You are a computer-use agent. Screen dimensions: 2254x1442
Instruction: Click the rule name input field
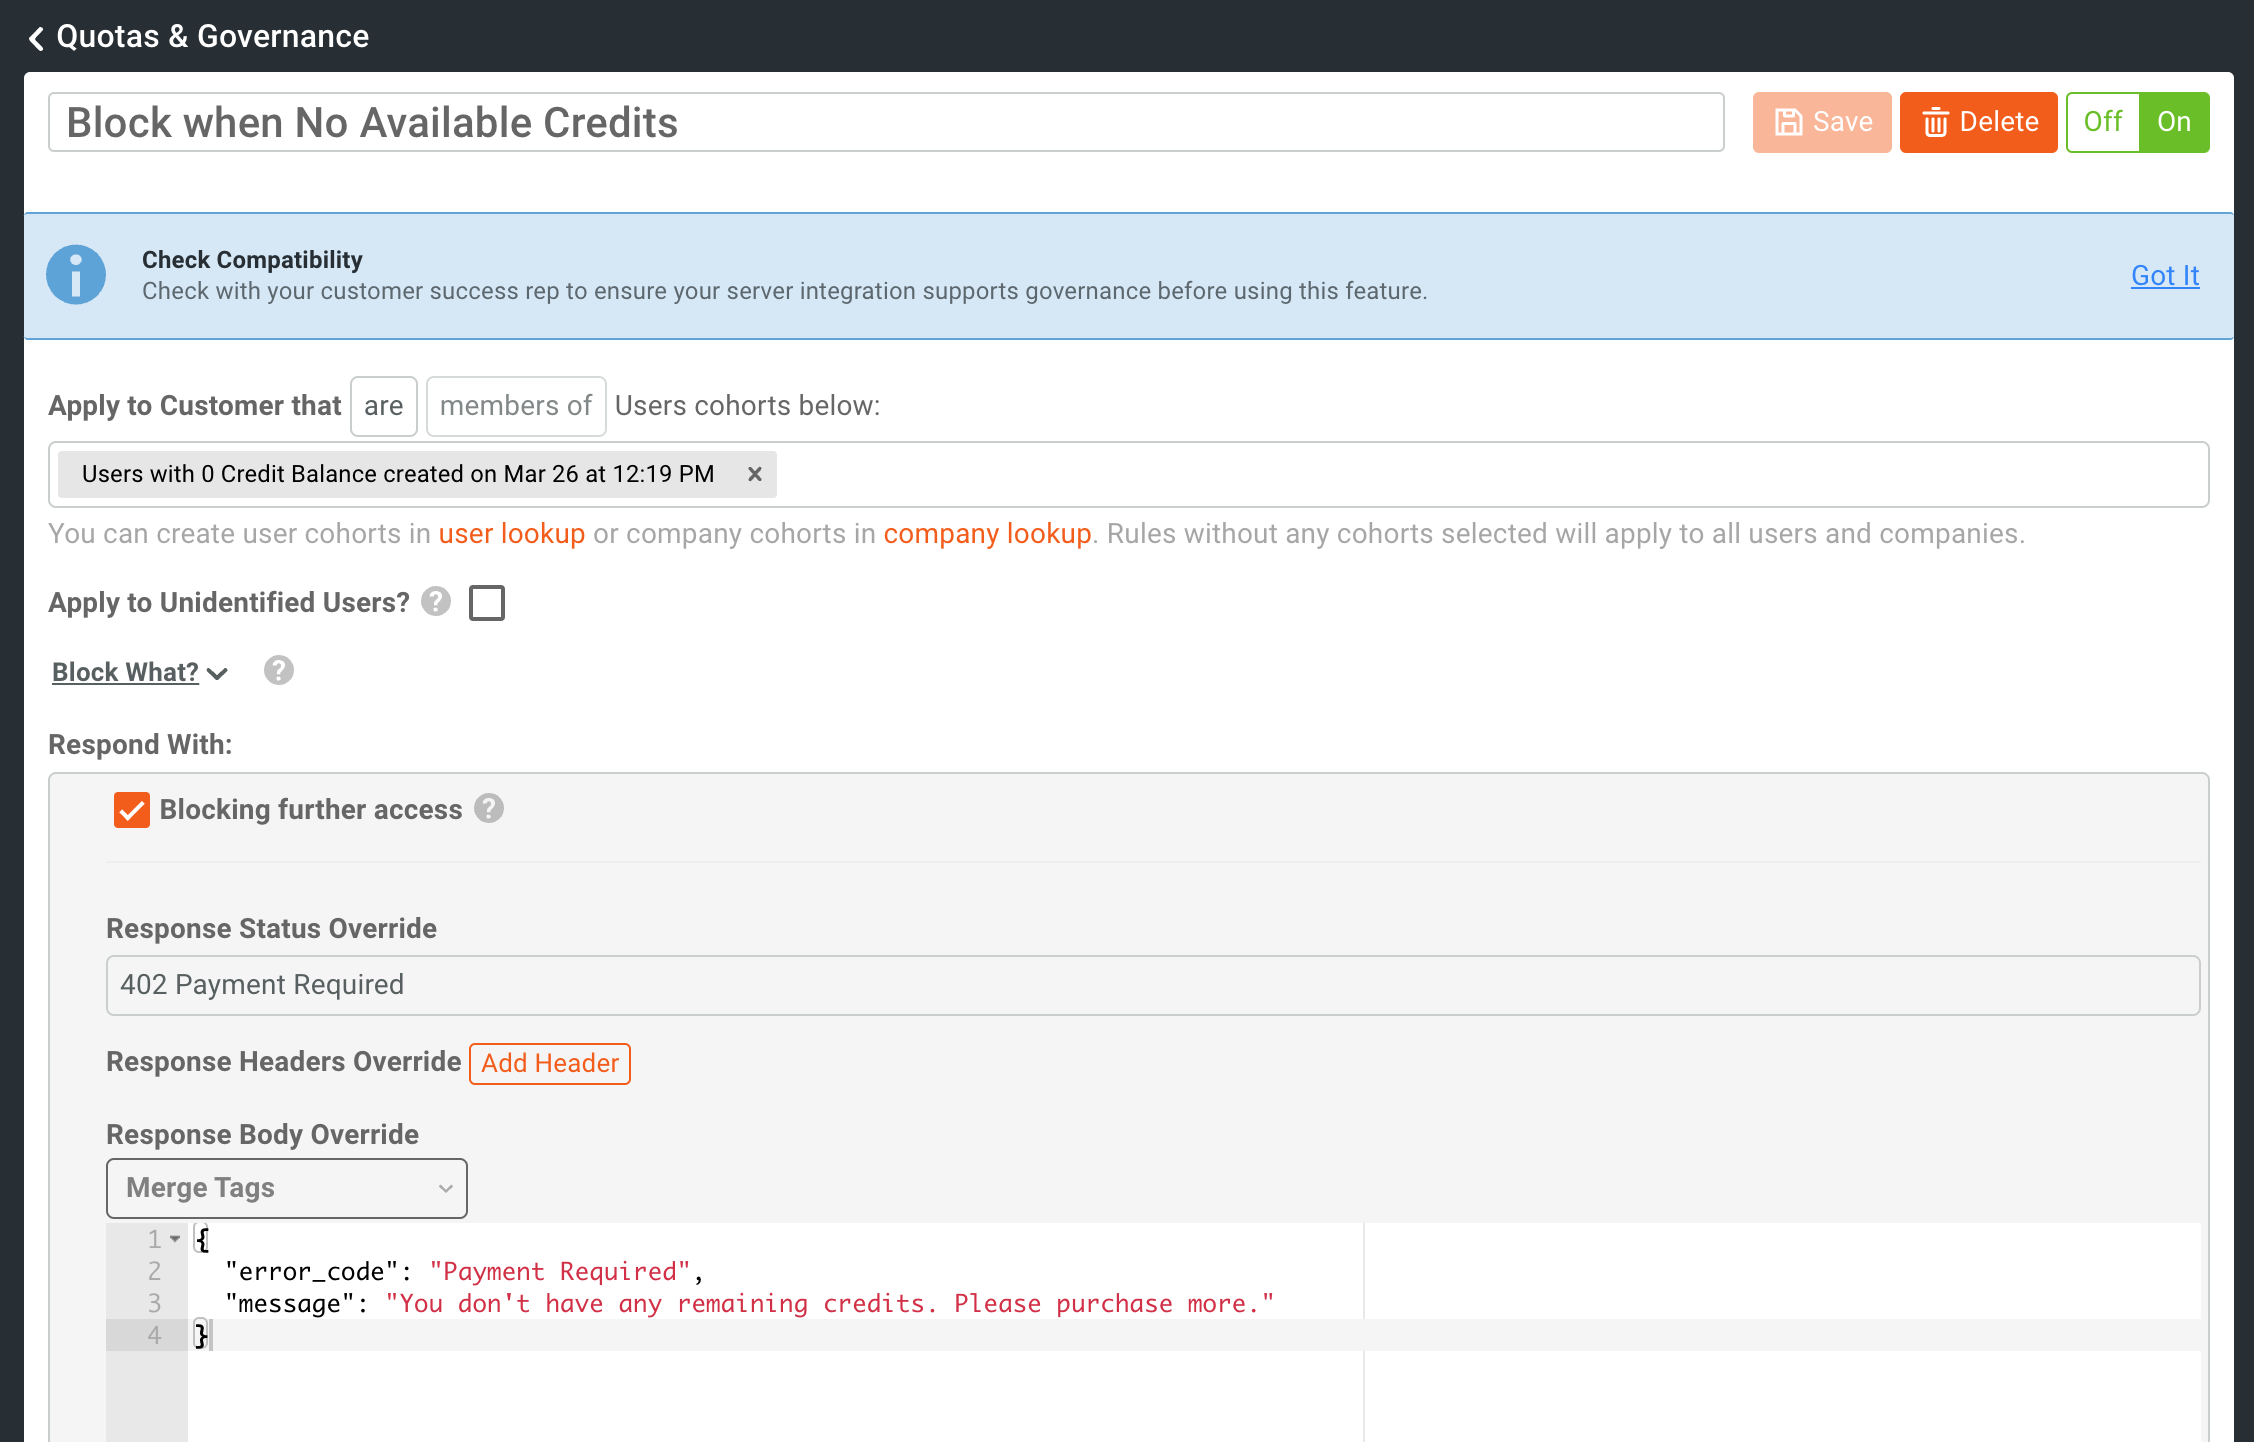coord(885,122)
